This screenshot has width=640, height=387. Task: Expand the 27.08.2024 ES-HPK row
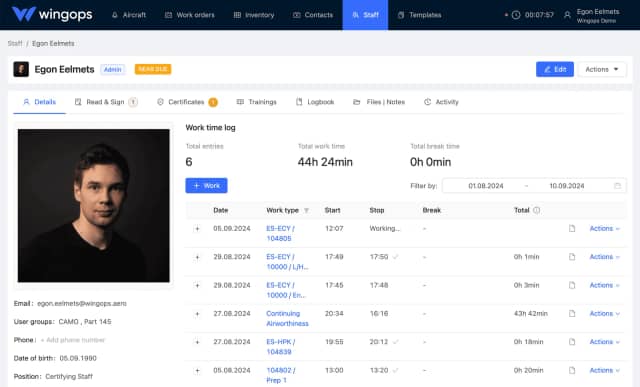[197, 342]
